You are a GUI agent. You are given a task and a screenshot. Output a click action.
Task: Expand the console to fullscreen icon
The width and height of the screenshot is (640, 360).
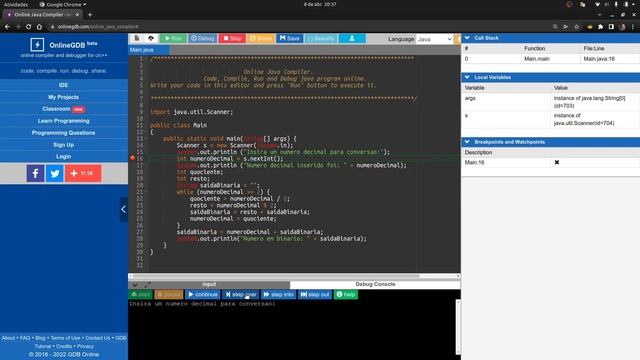click(x=147, y=284)
